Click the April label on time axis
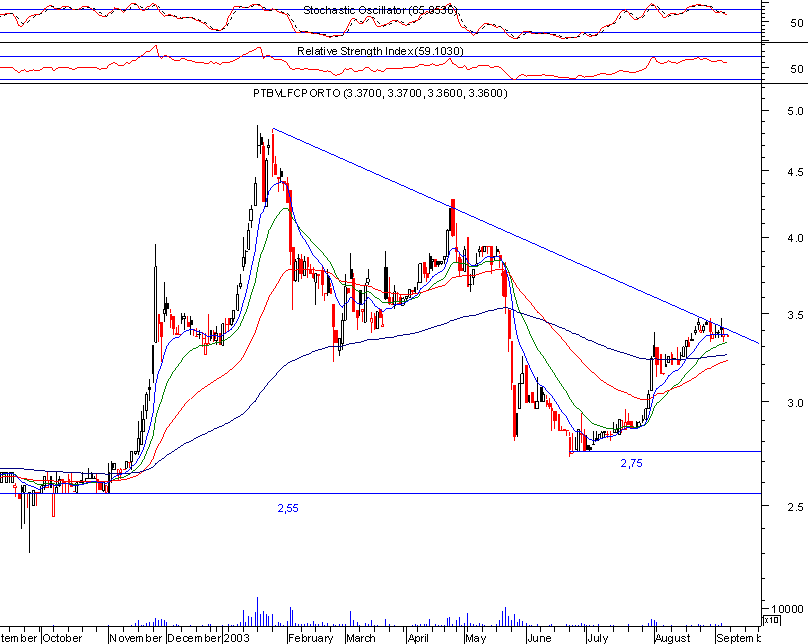808x644 pixels. pyautogui.click(x=418, y=638)
